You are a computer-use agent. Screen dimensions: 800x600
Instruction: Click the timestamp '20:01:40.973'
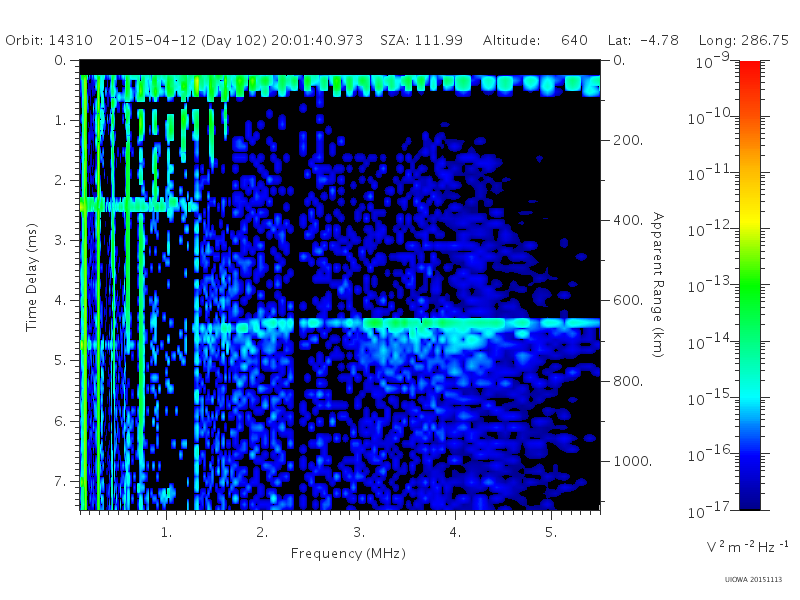[316, 40]
